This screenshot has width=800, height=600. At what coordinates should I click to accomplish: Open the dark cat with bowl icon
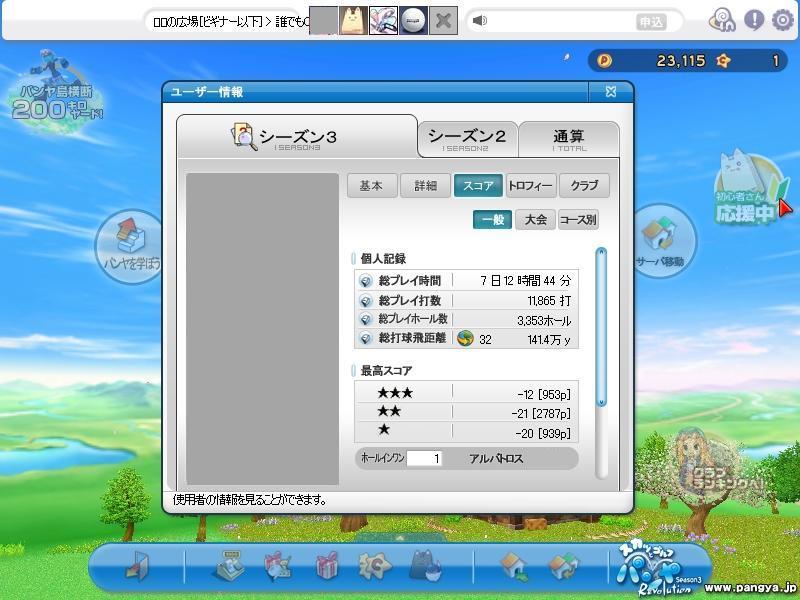pos(425,565)
